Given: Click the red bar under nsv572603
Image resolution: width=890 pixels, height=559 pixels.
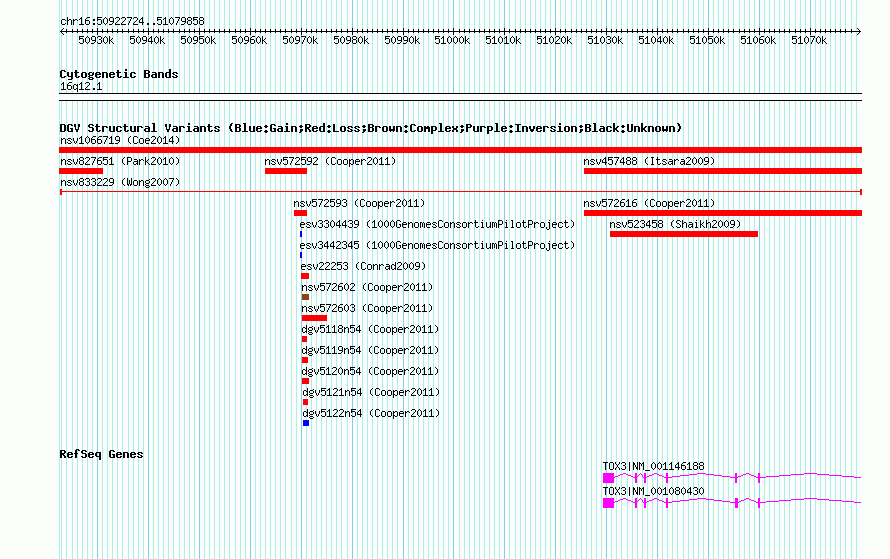Looking at the screenshot, I should tap(314, 318).
